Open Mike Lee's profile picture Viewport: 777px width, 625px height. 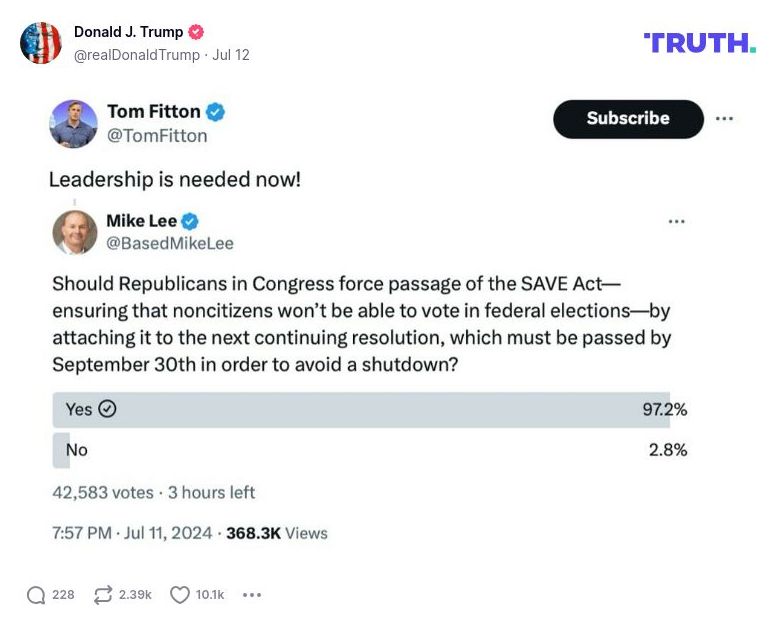pos(75,232)
